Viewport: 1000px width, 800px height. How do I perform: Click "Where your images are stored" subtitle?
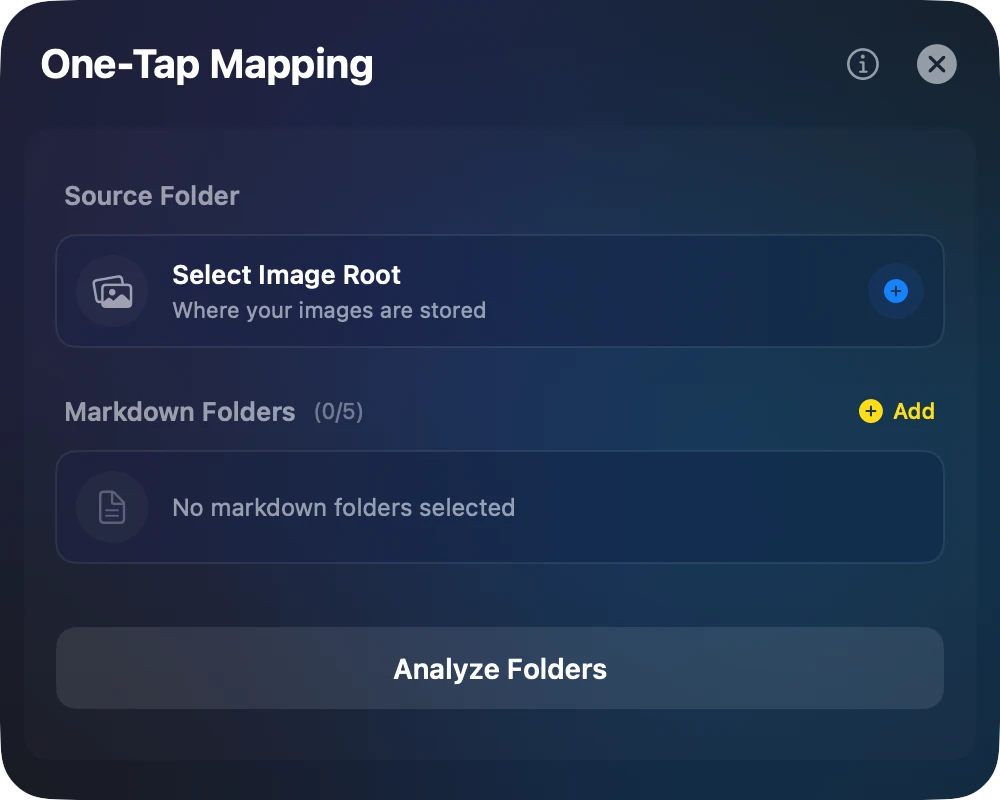point(329,311)
